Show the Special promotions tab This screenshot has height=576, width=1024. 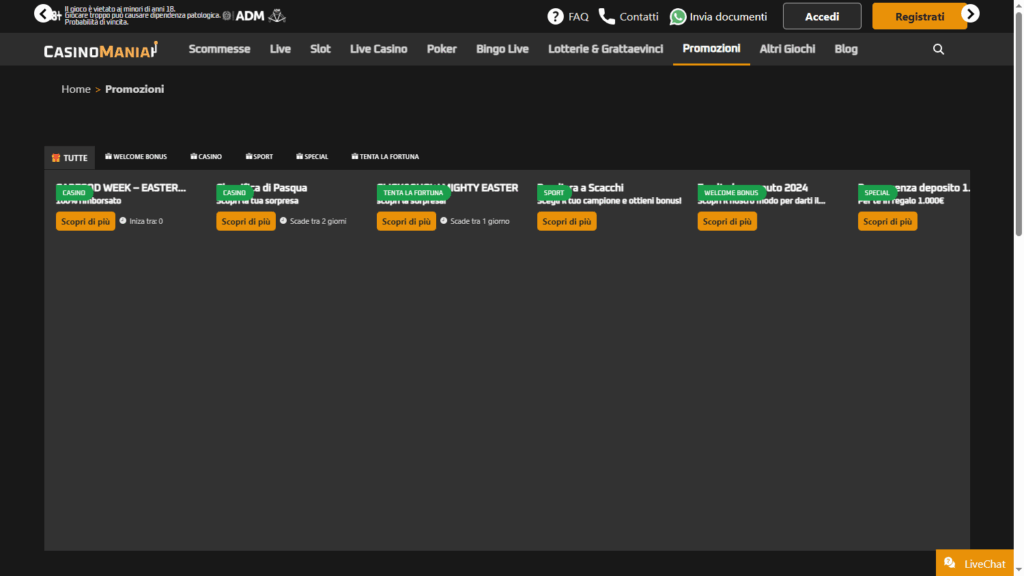312,157
